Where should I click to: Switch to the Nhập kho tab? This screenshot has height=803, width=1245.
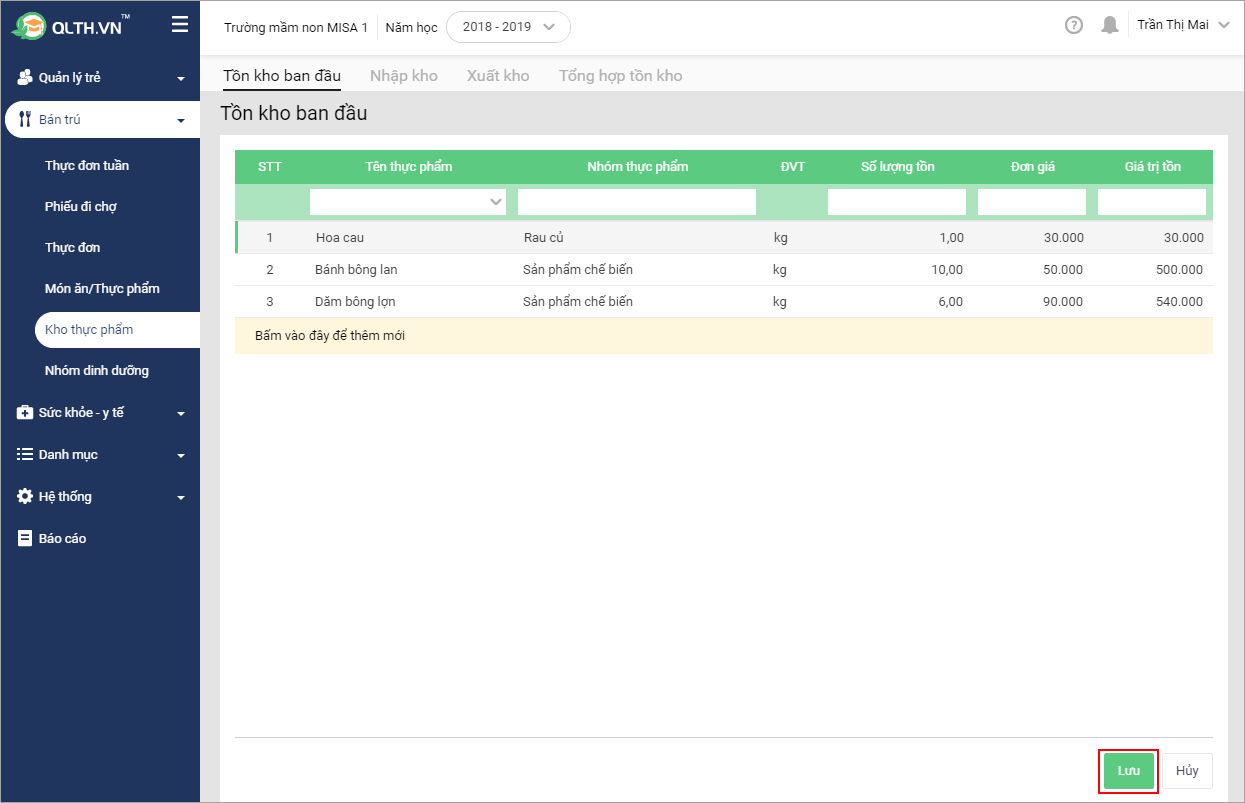coord(404,75)
